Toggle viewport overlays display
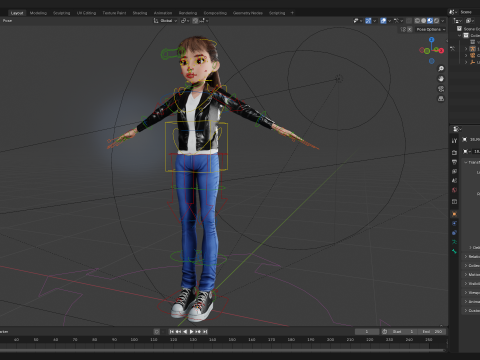Screen dimensions: 480x360 (383, 21)
